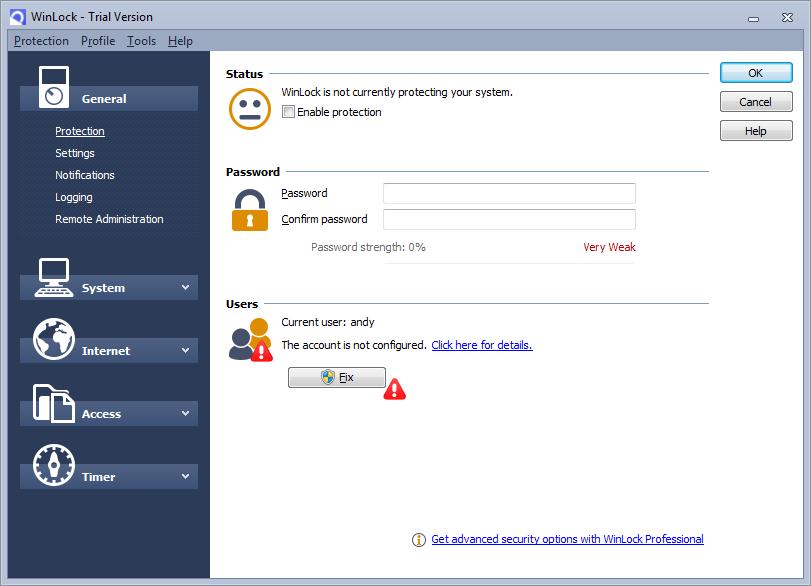This screenshot has height=586, width=811.
Task: Select Logging in the sidebar
Action: click(x=74, y=197)
